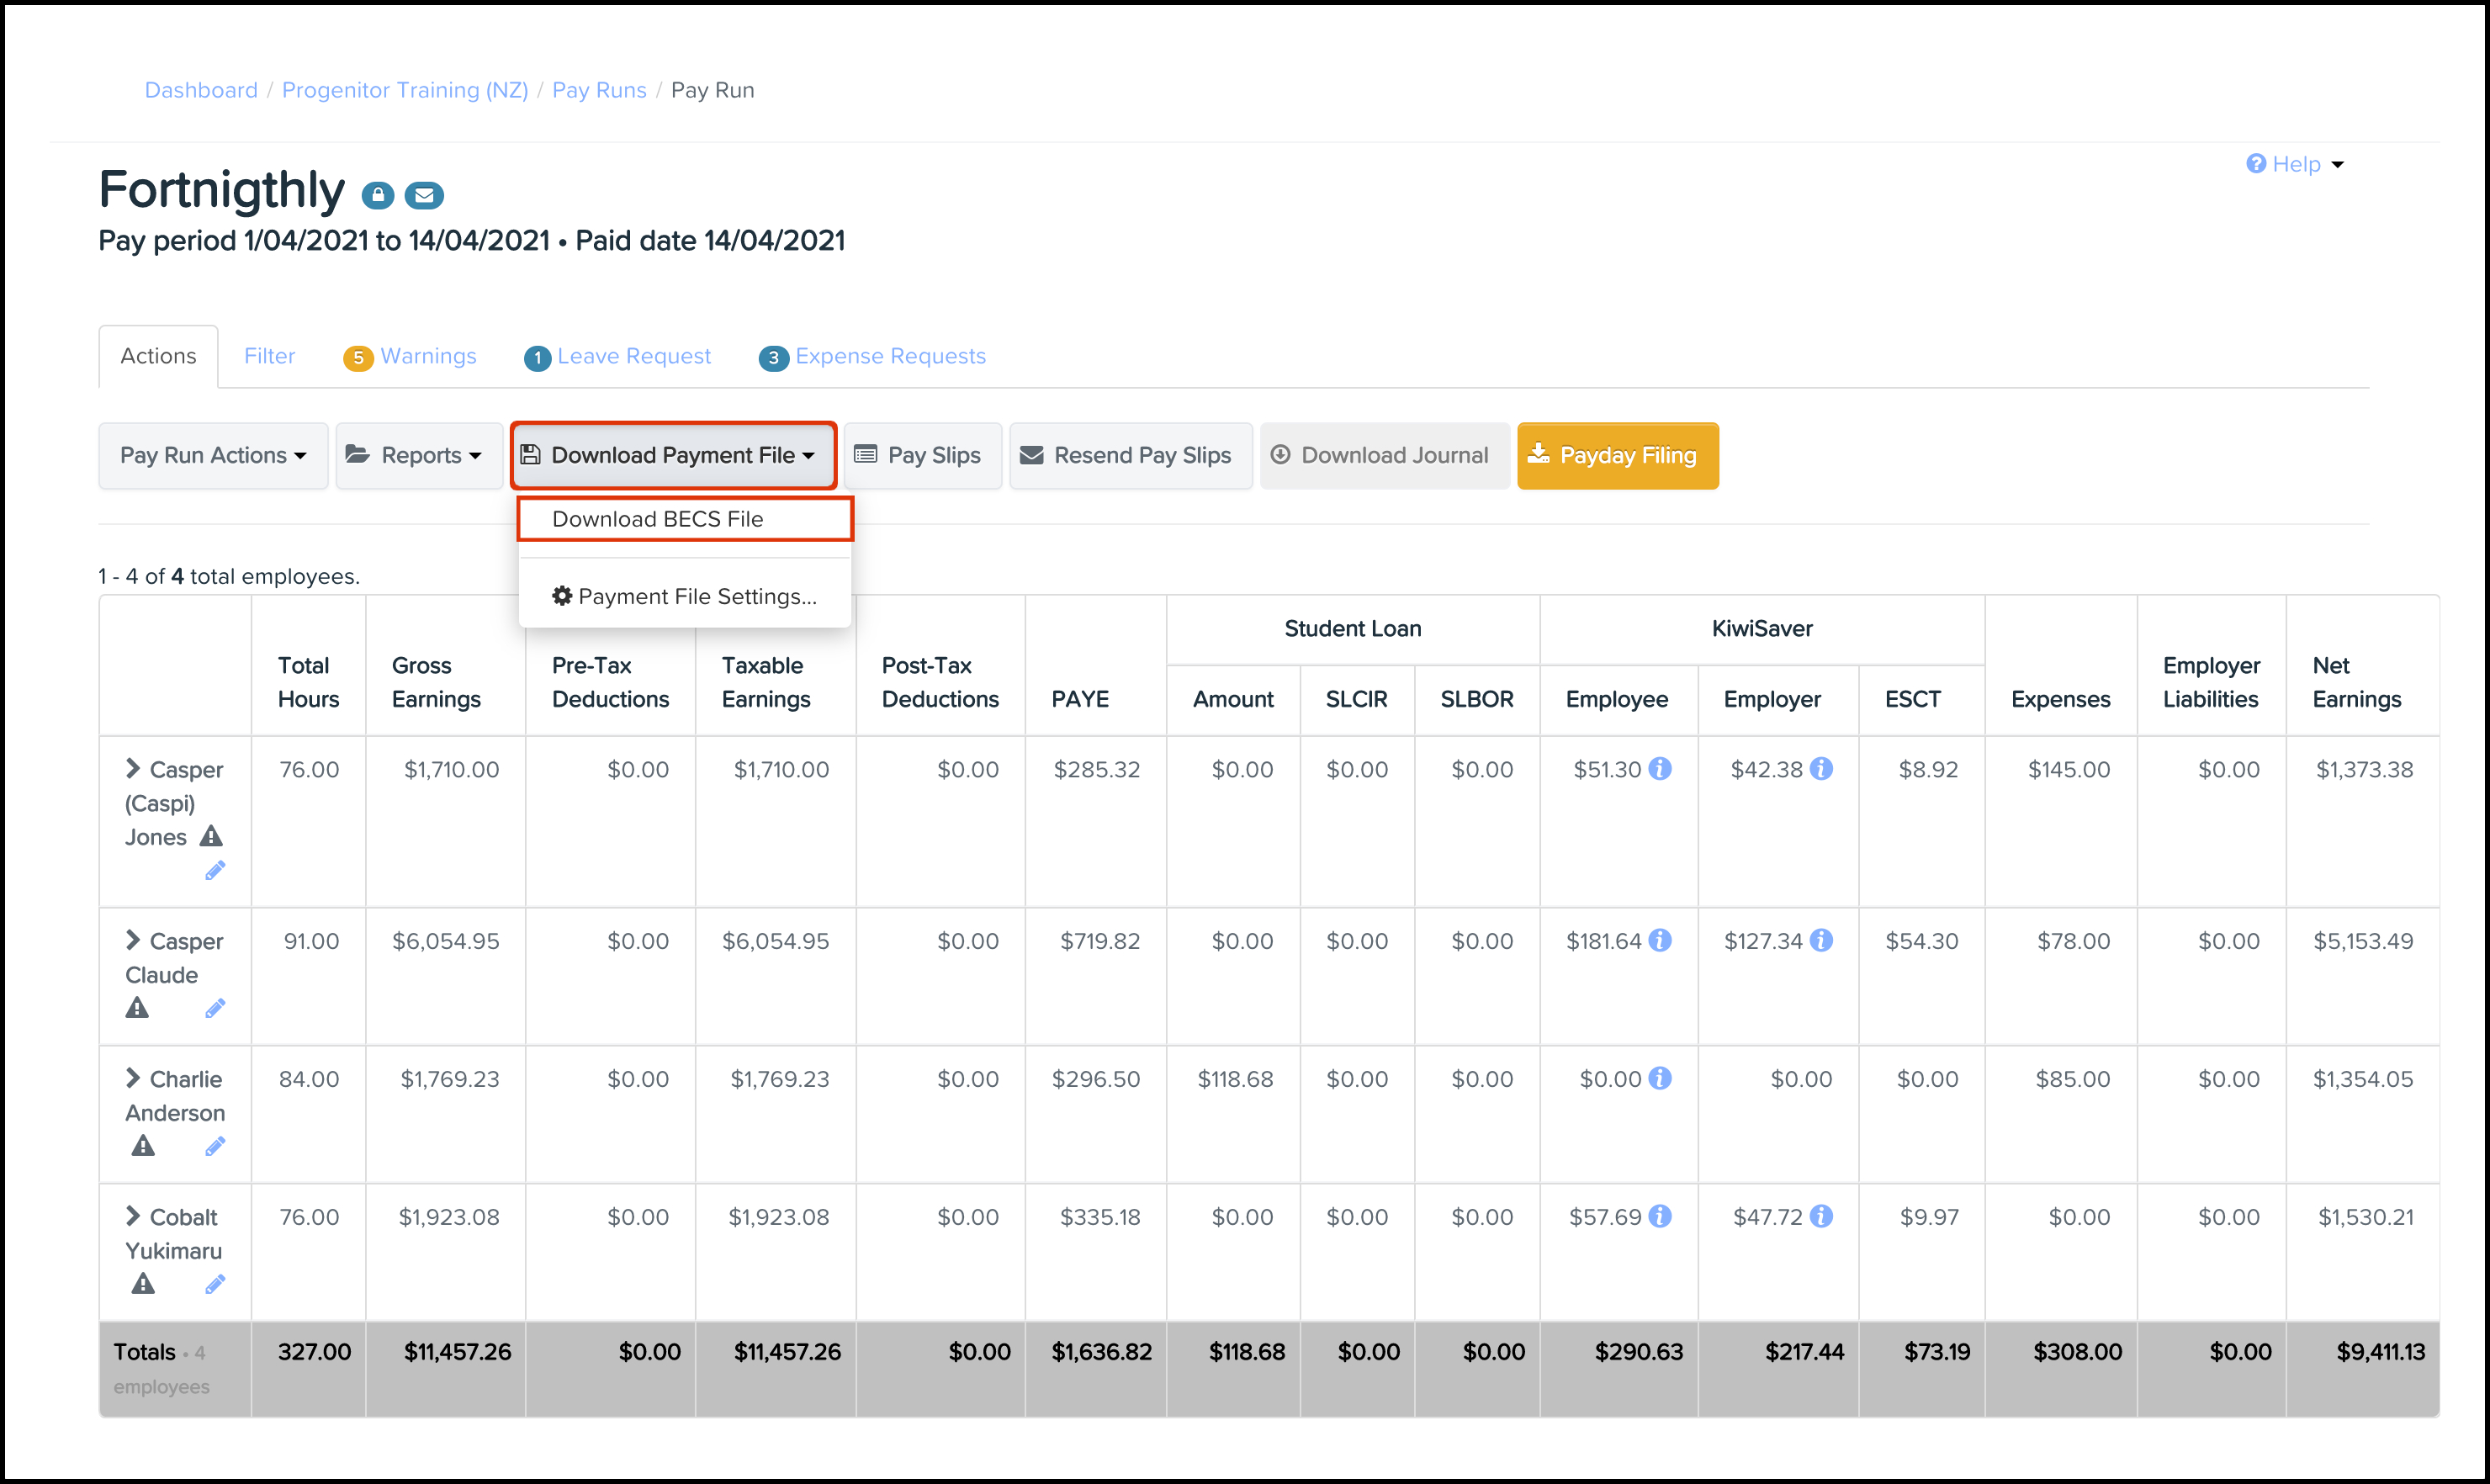Expand Casper (Caspi) Jones row
Screen dimensions: 2490x1484
coord(133,768)
